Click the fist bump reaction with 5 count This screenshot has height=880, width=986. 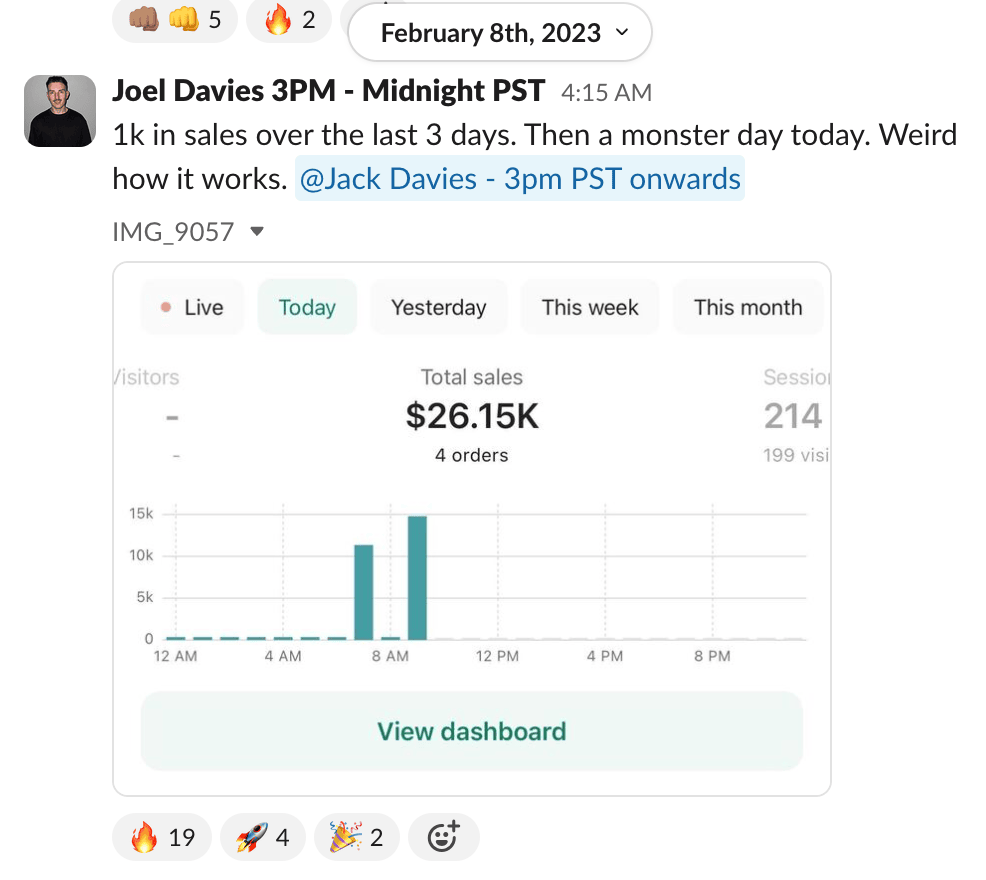[x=175, y=19]
